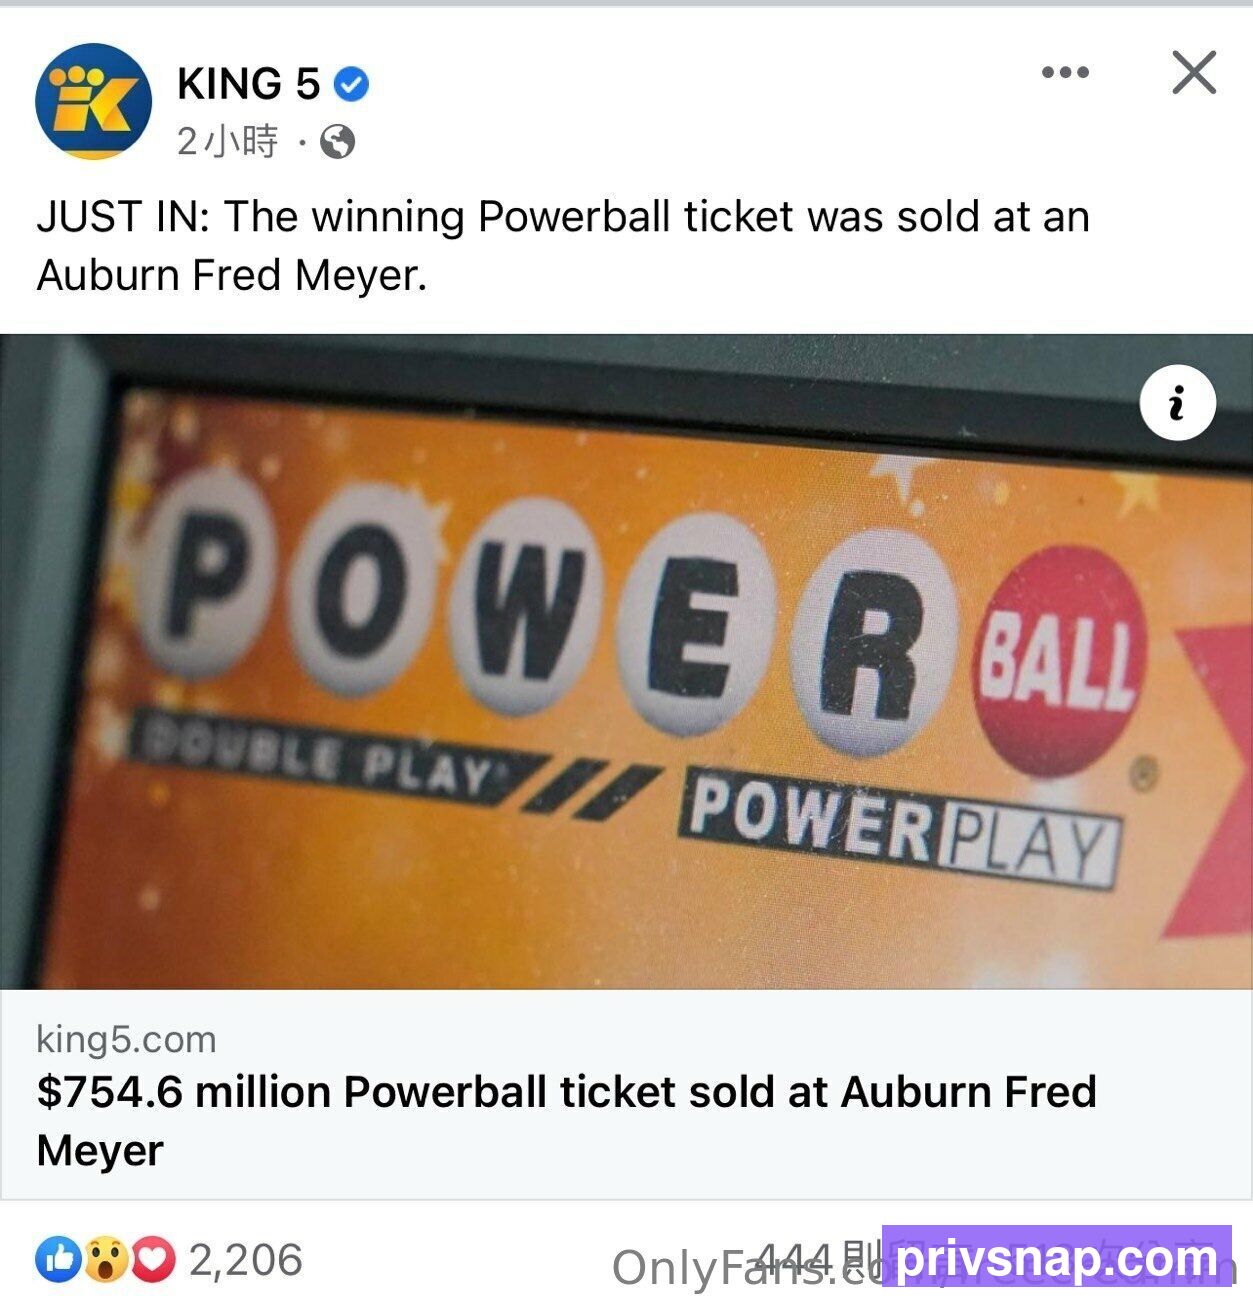Click the JUST IN post caption text

pyautogui.click(x=563, y=245)
